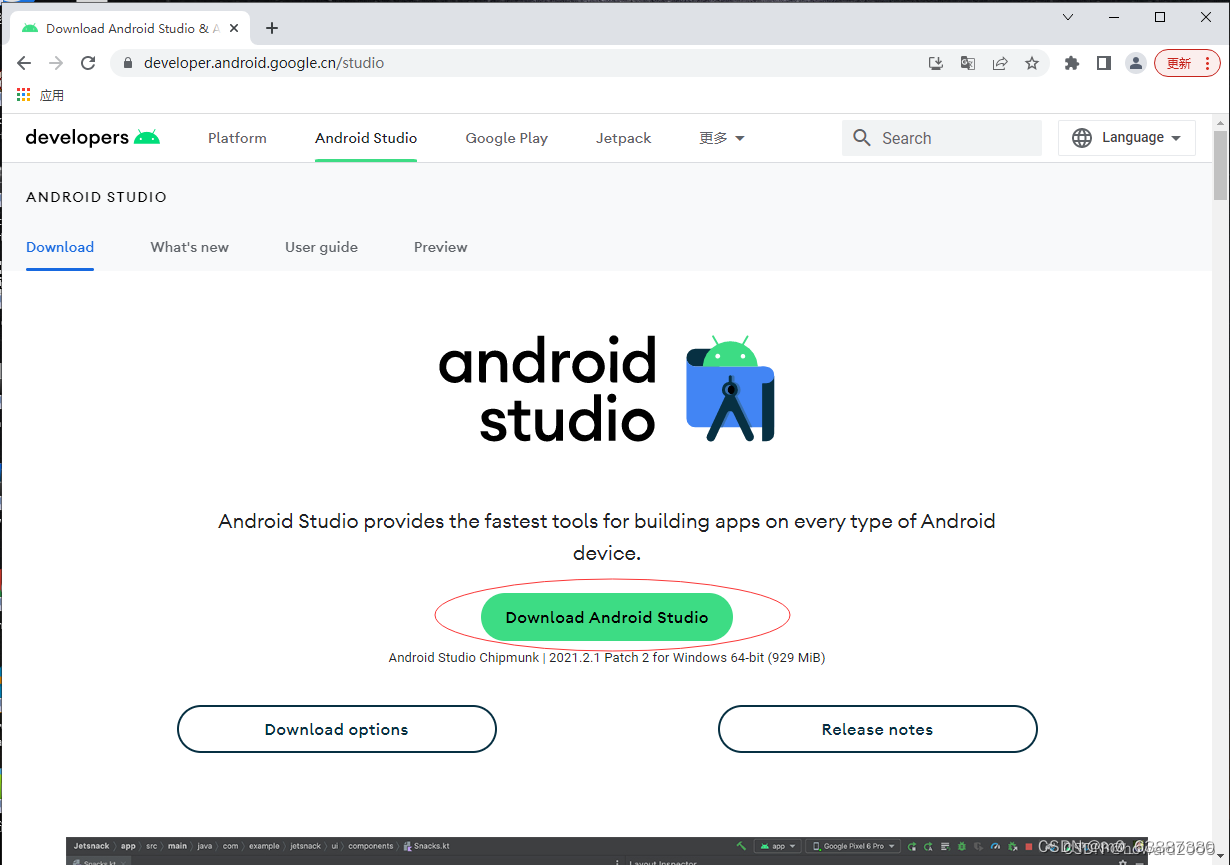Open the Extensions puzzle icon
Image resolution: width=1230 pixels, height=865 pixels.
[1072, 63]
